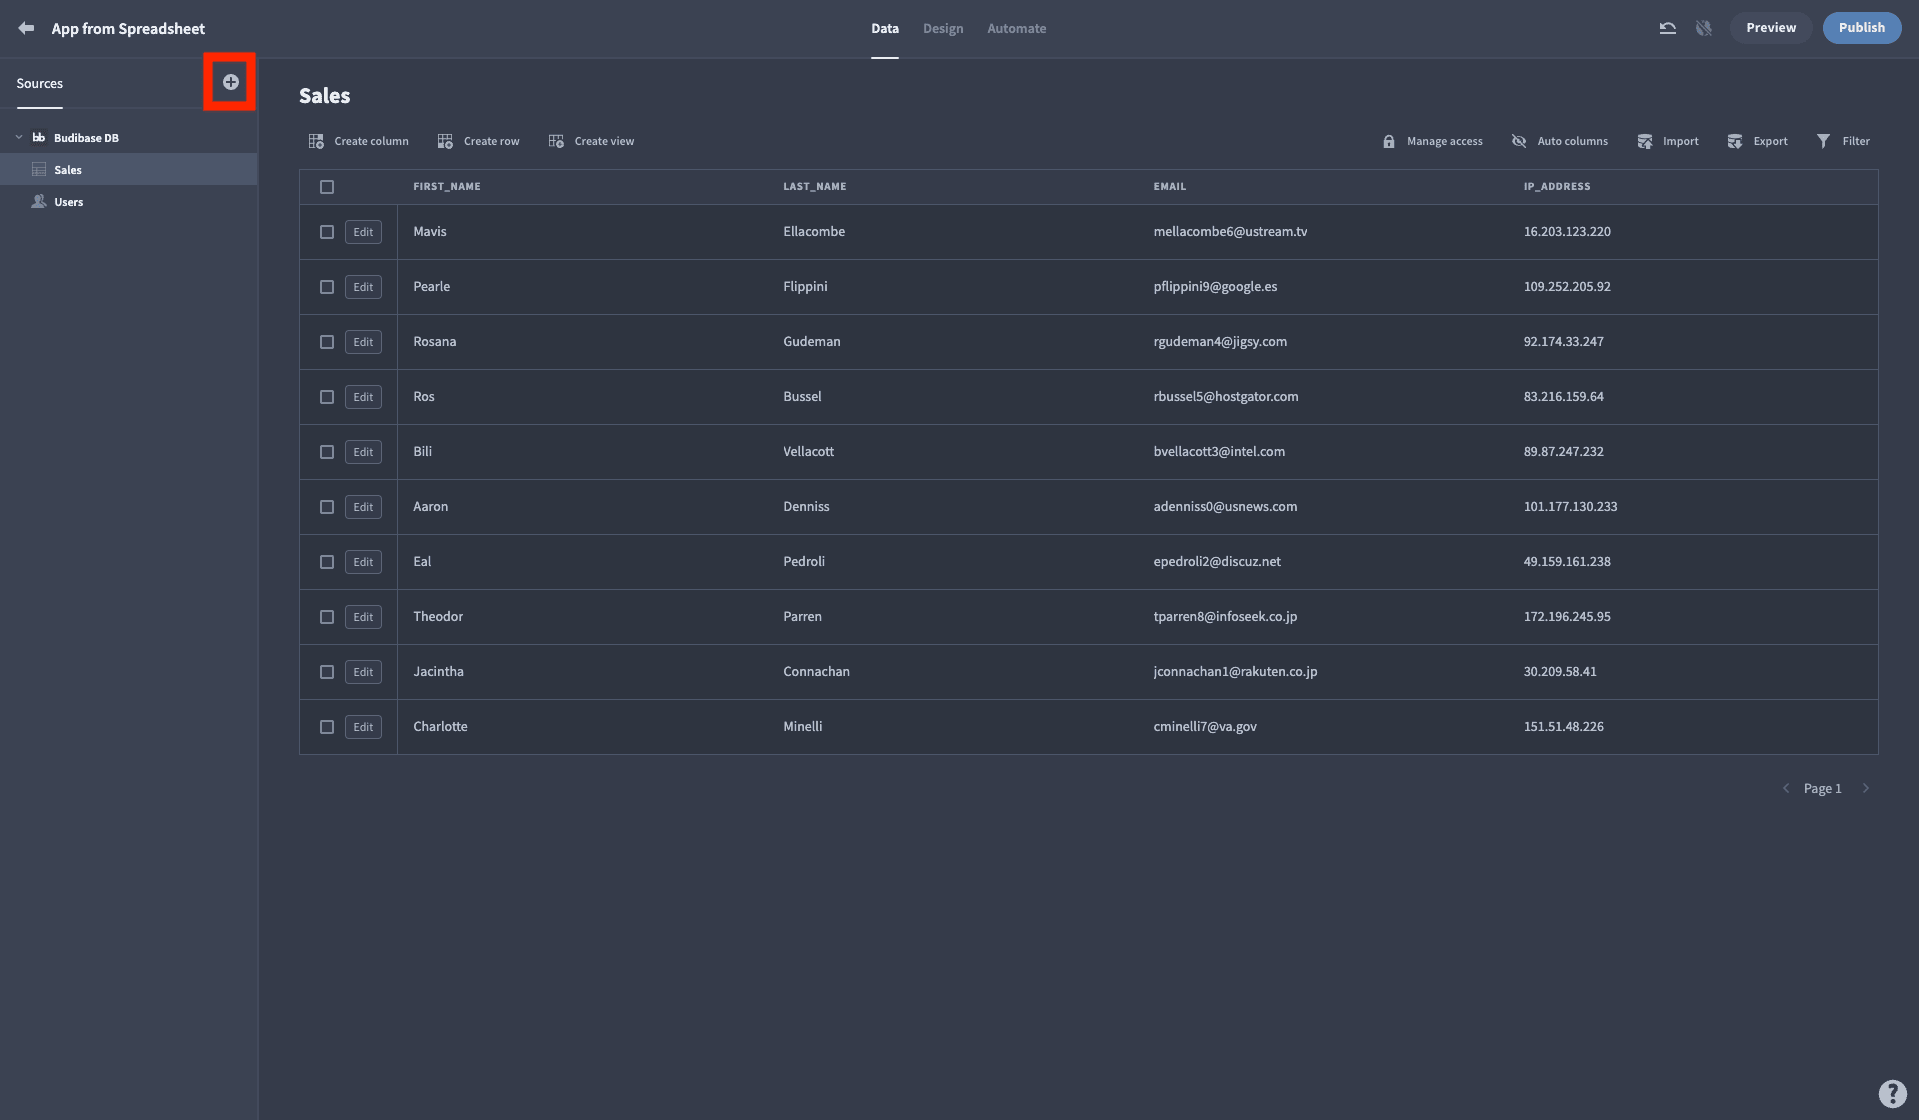Edit the Ros Bussel row

[x=363, y=397]
